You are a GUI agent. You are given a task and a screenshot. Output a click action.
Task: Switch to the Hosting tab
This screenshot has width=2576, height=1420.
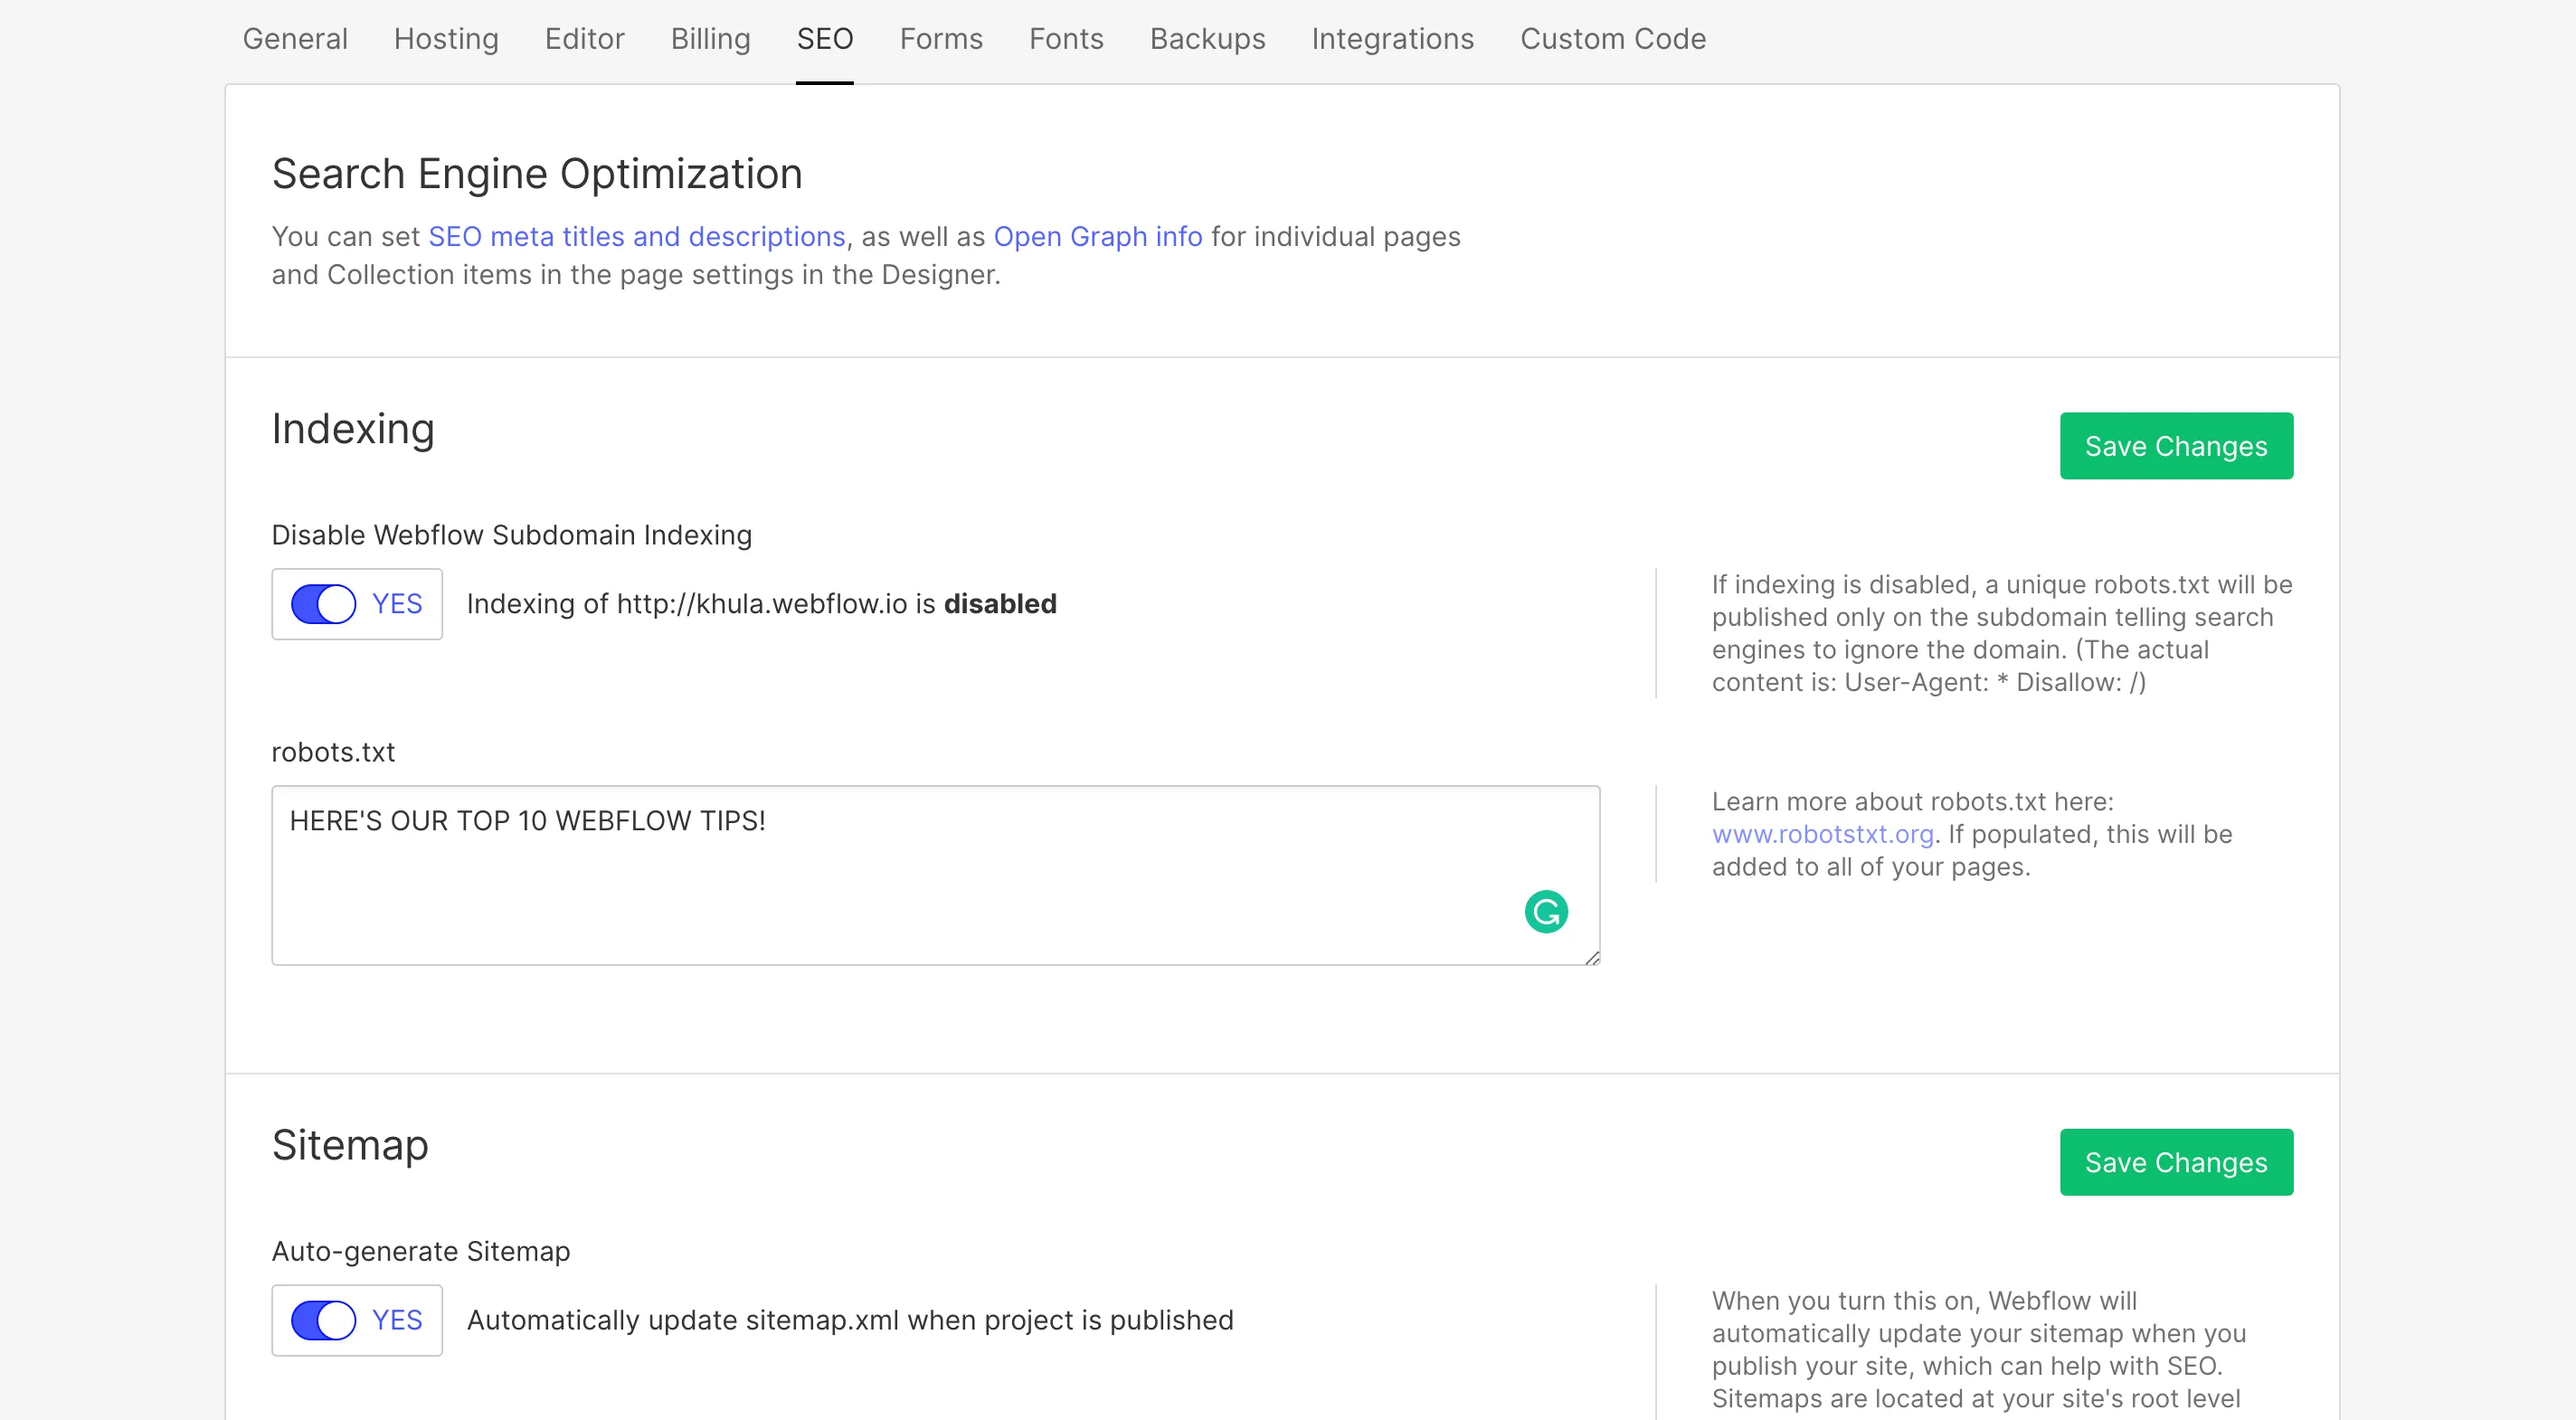tap(446, 39)
